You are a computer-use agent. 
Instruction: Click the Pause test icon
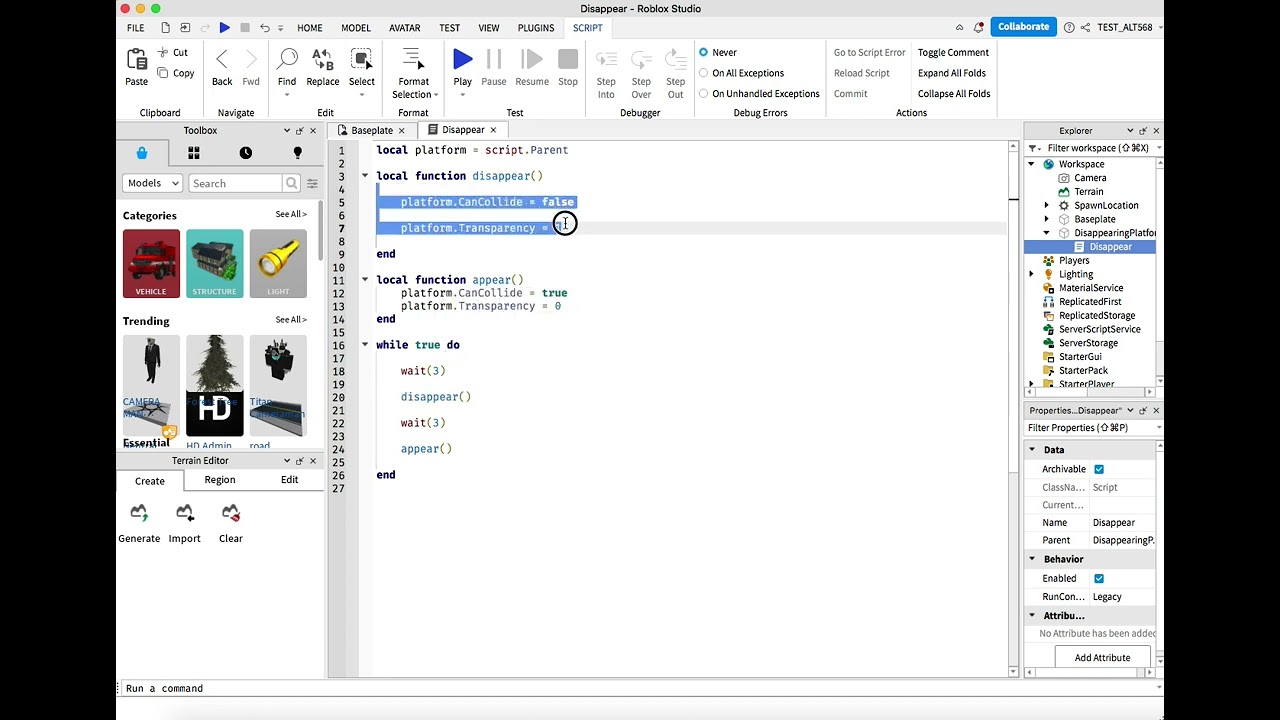pos(494,60)
